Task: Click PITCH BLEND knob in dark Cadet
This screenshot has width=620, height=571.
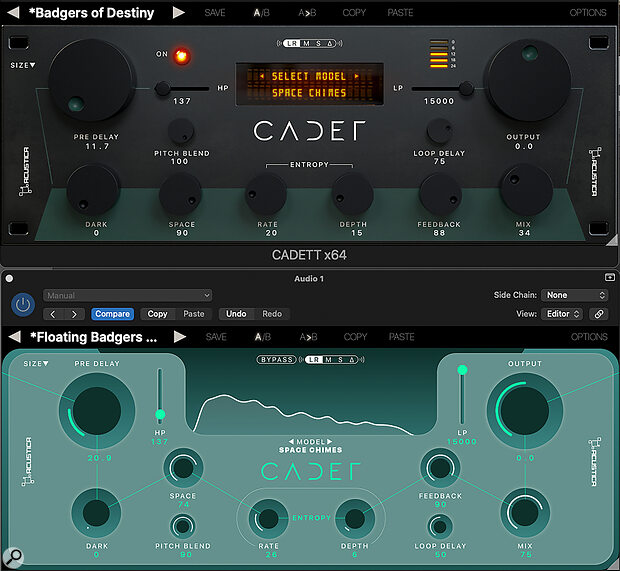Action: pos(181,131)
